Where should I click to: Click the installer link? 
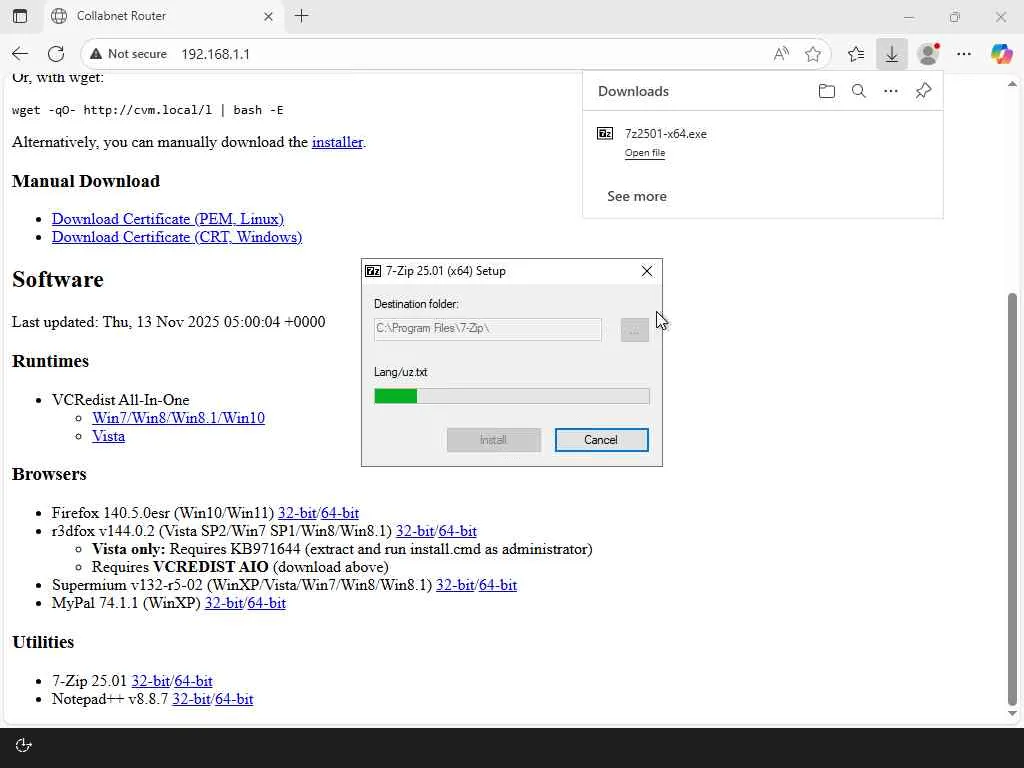(337, 142)
